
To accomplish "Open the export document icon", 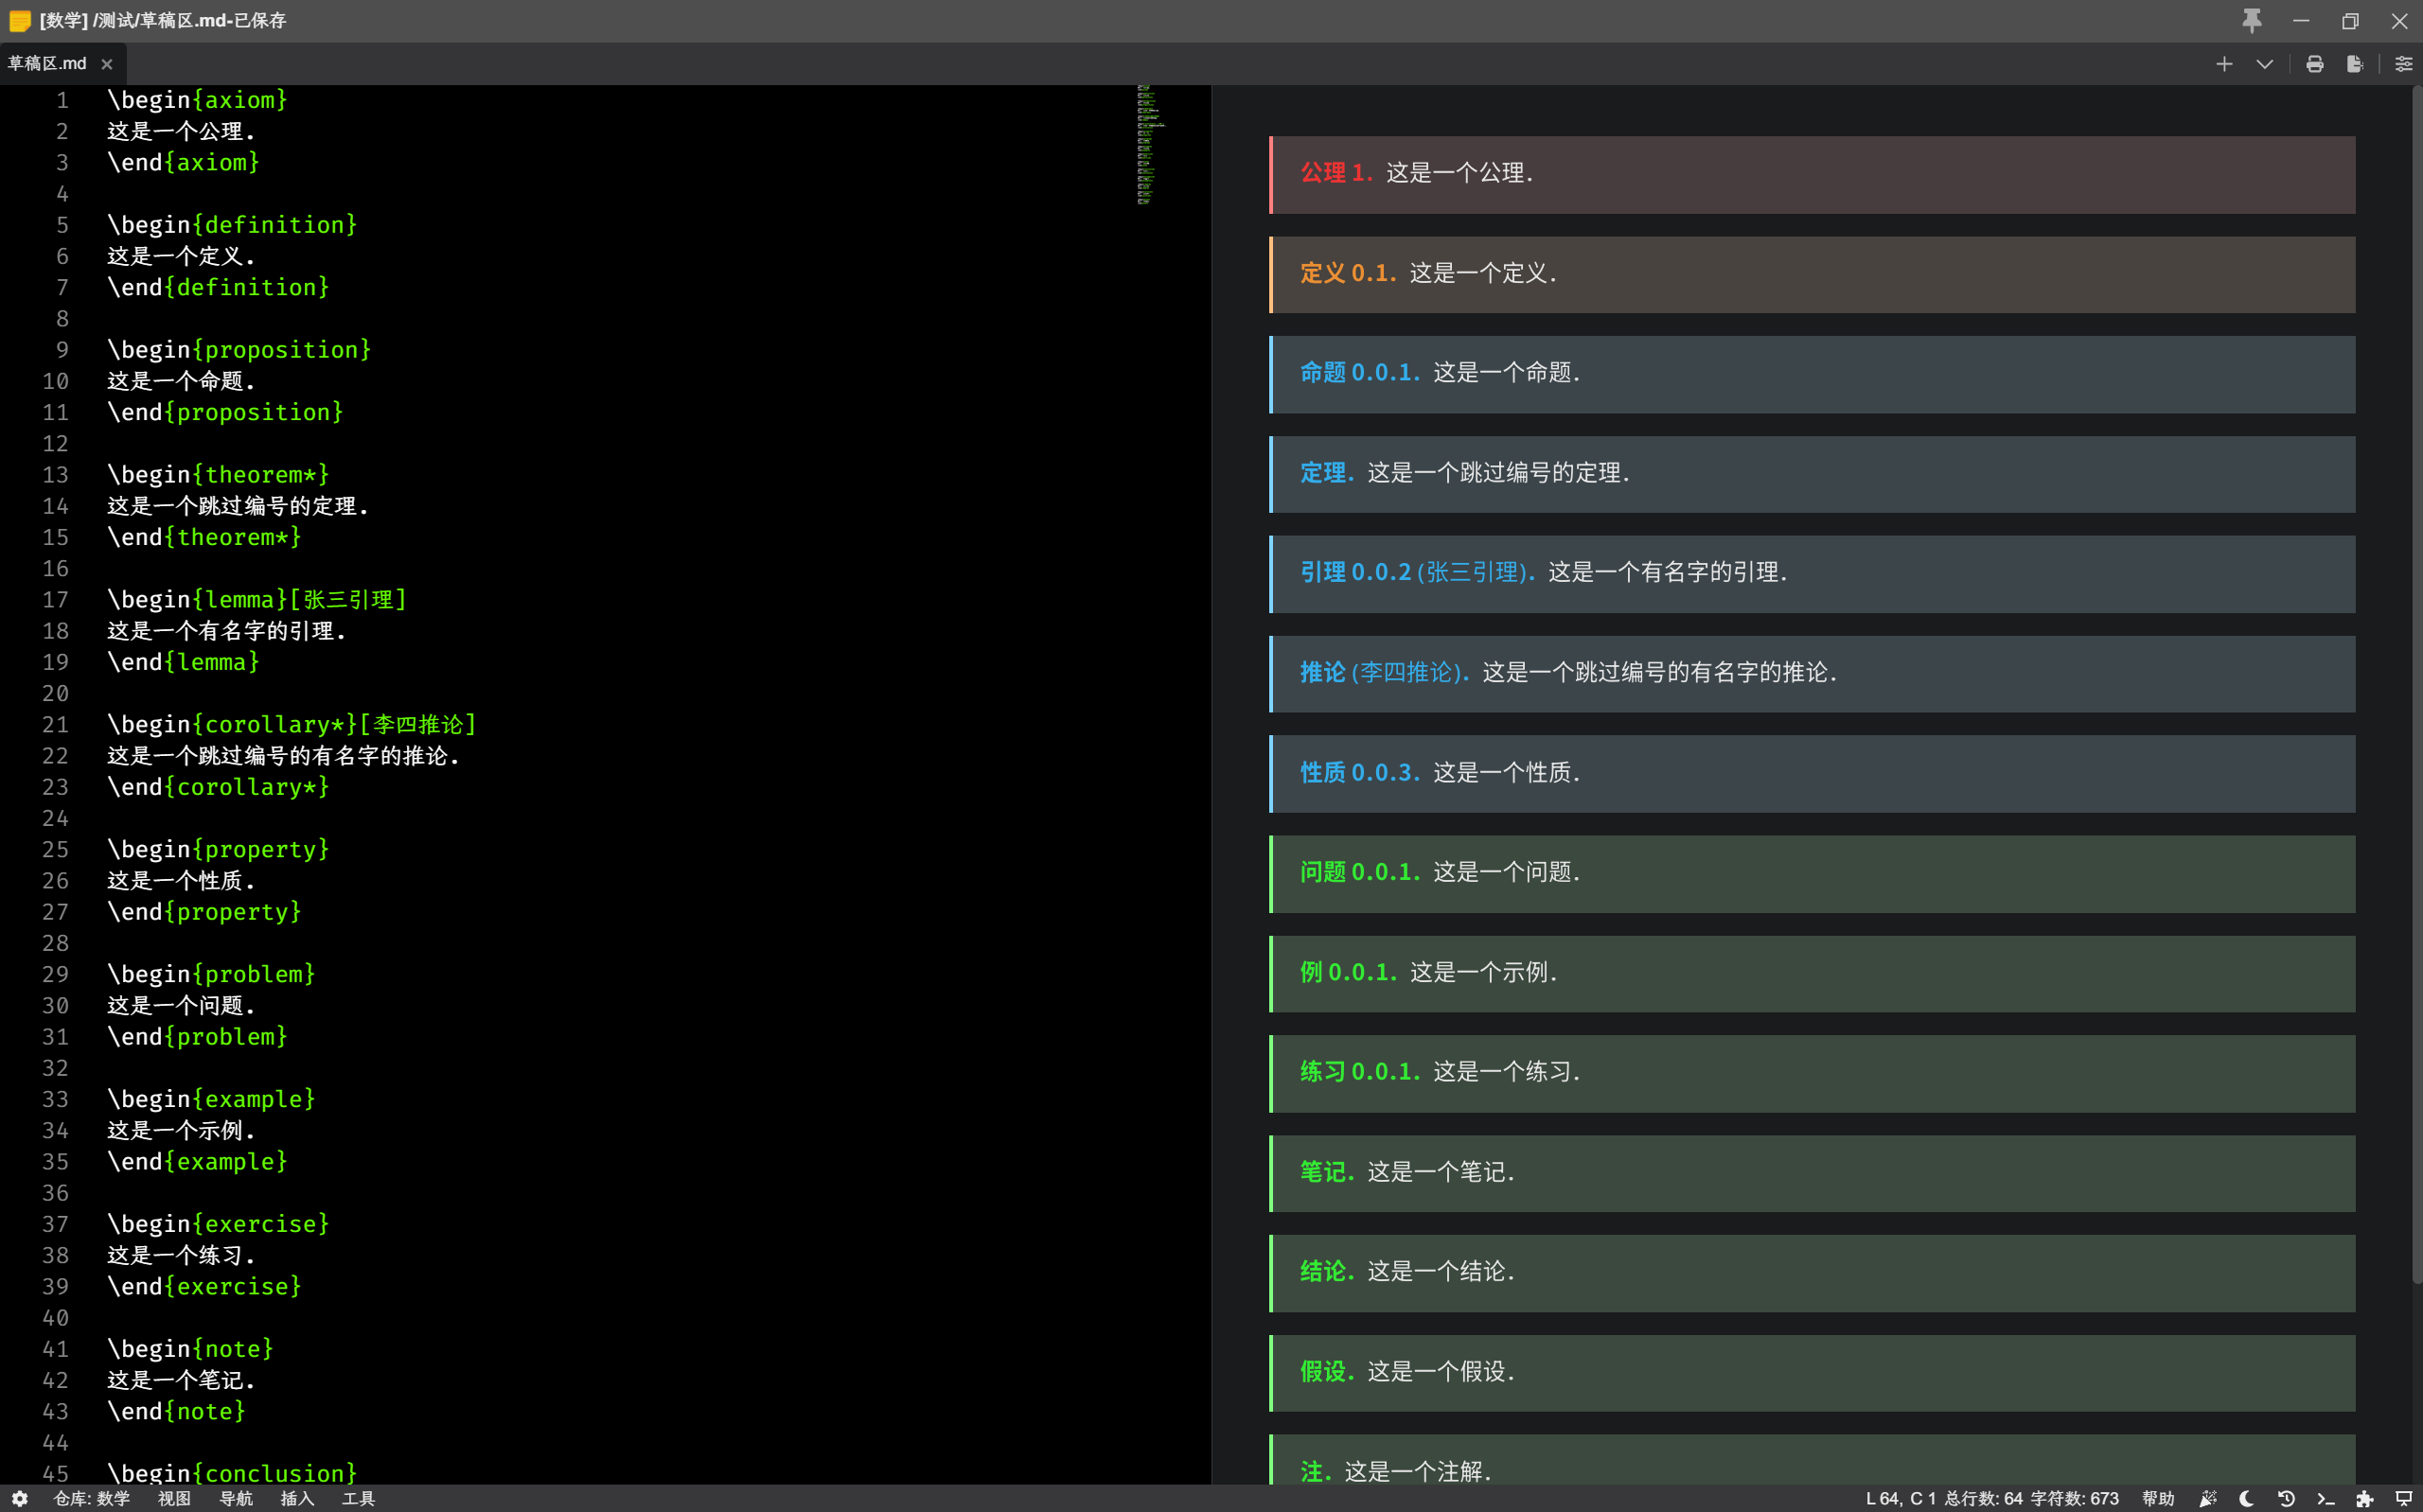I will point(2354,64).
